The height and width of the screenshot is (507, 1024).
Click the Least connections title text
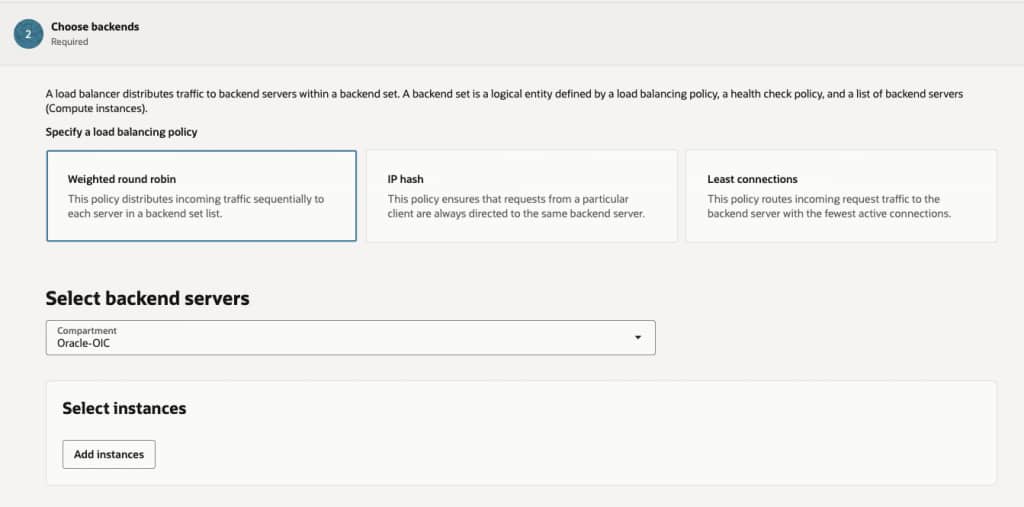pos(752,179)
